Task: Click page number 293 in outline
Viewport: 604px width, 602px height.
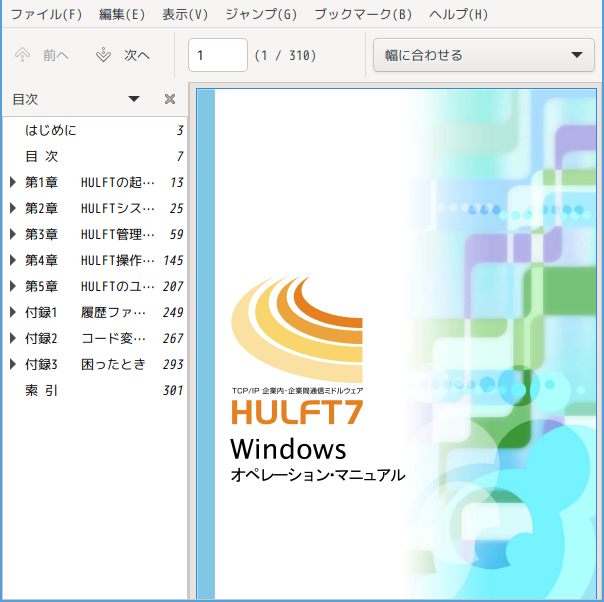Action: tap(173, 364)
